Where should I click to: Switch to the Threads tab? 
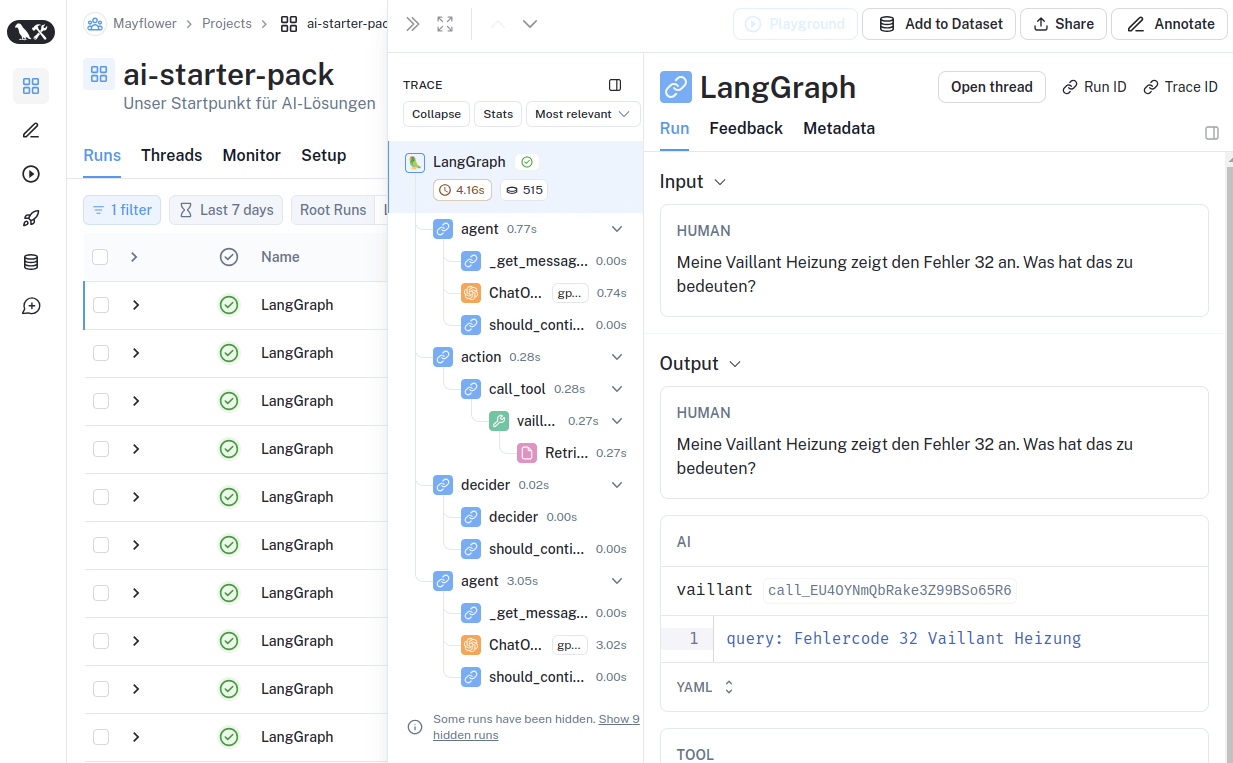tap(171, 155)
